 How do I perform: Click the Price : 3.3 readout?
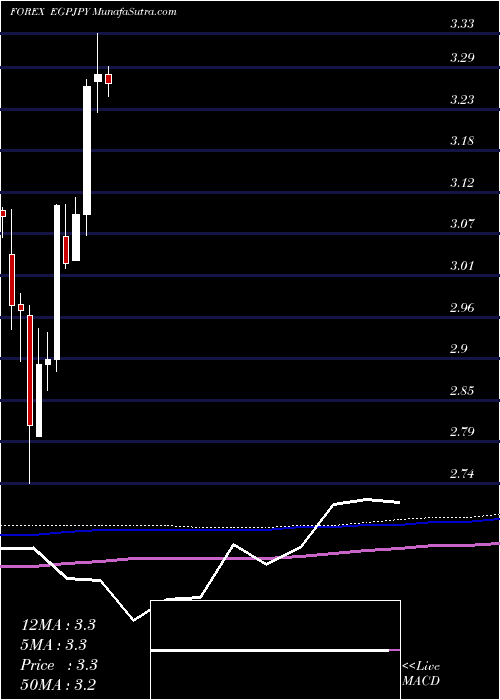[x=58, y=665]
